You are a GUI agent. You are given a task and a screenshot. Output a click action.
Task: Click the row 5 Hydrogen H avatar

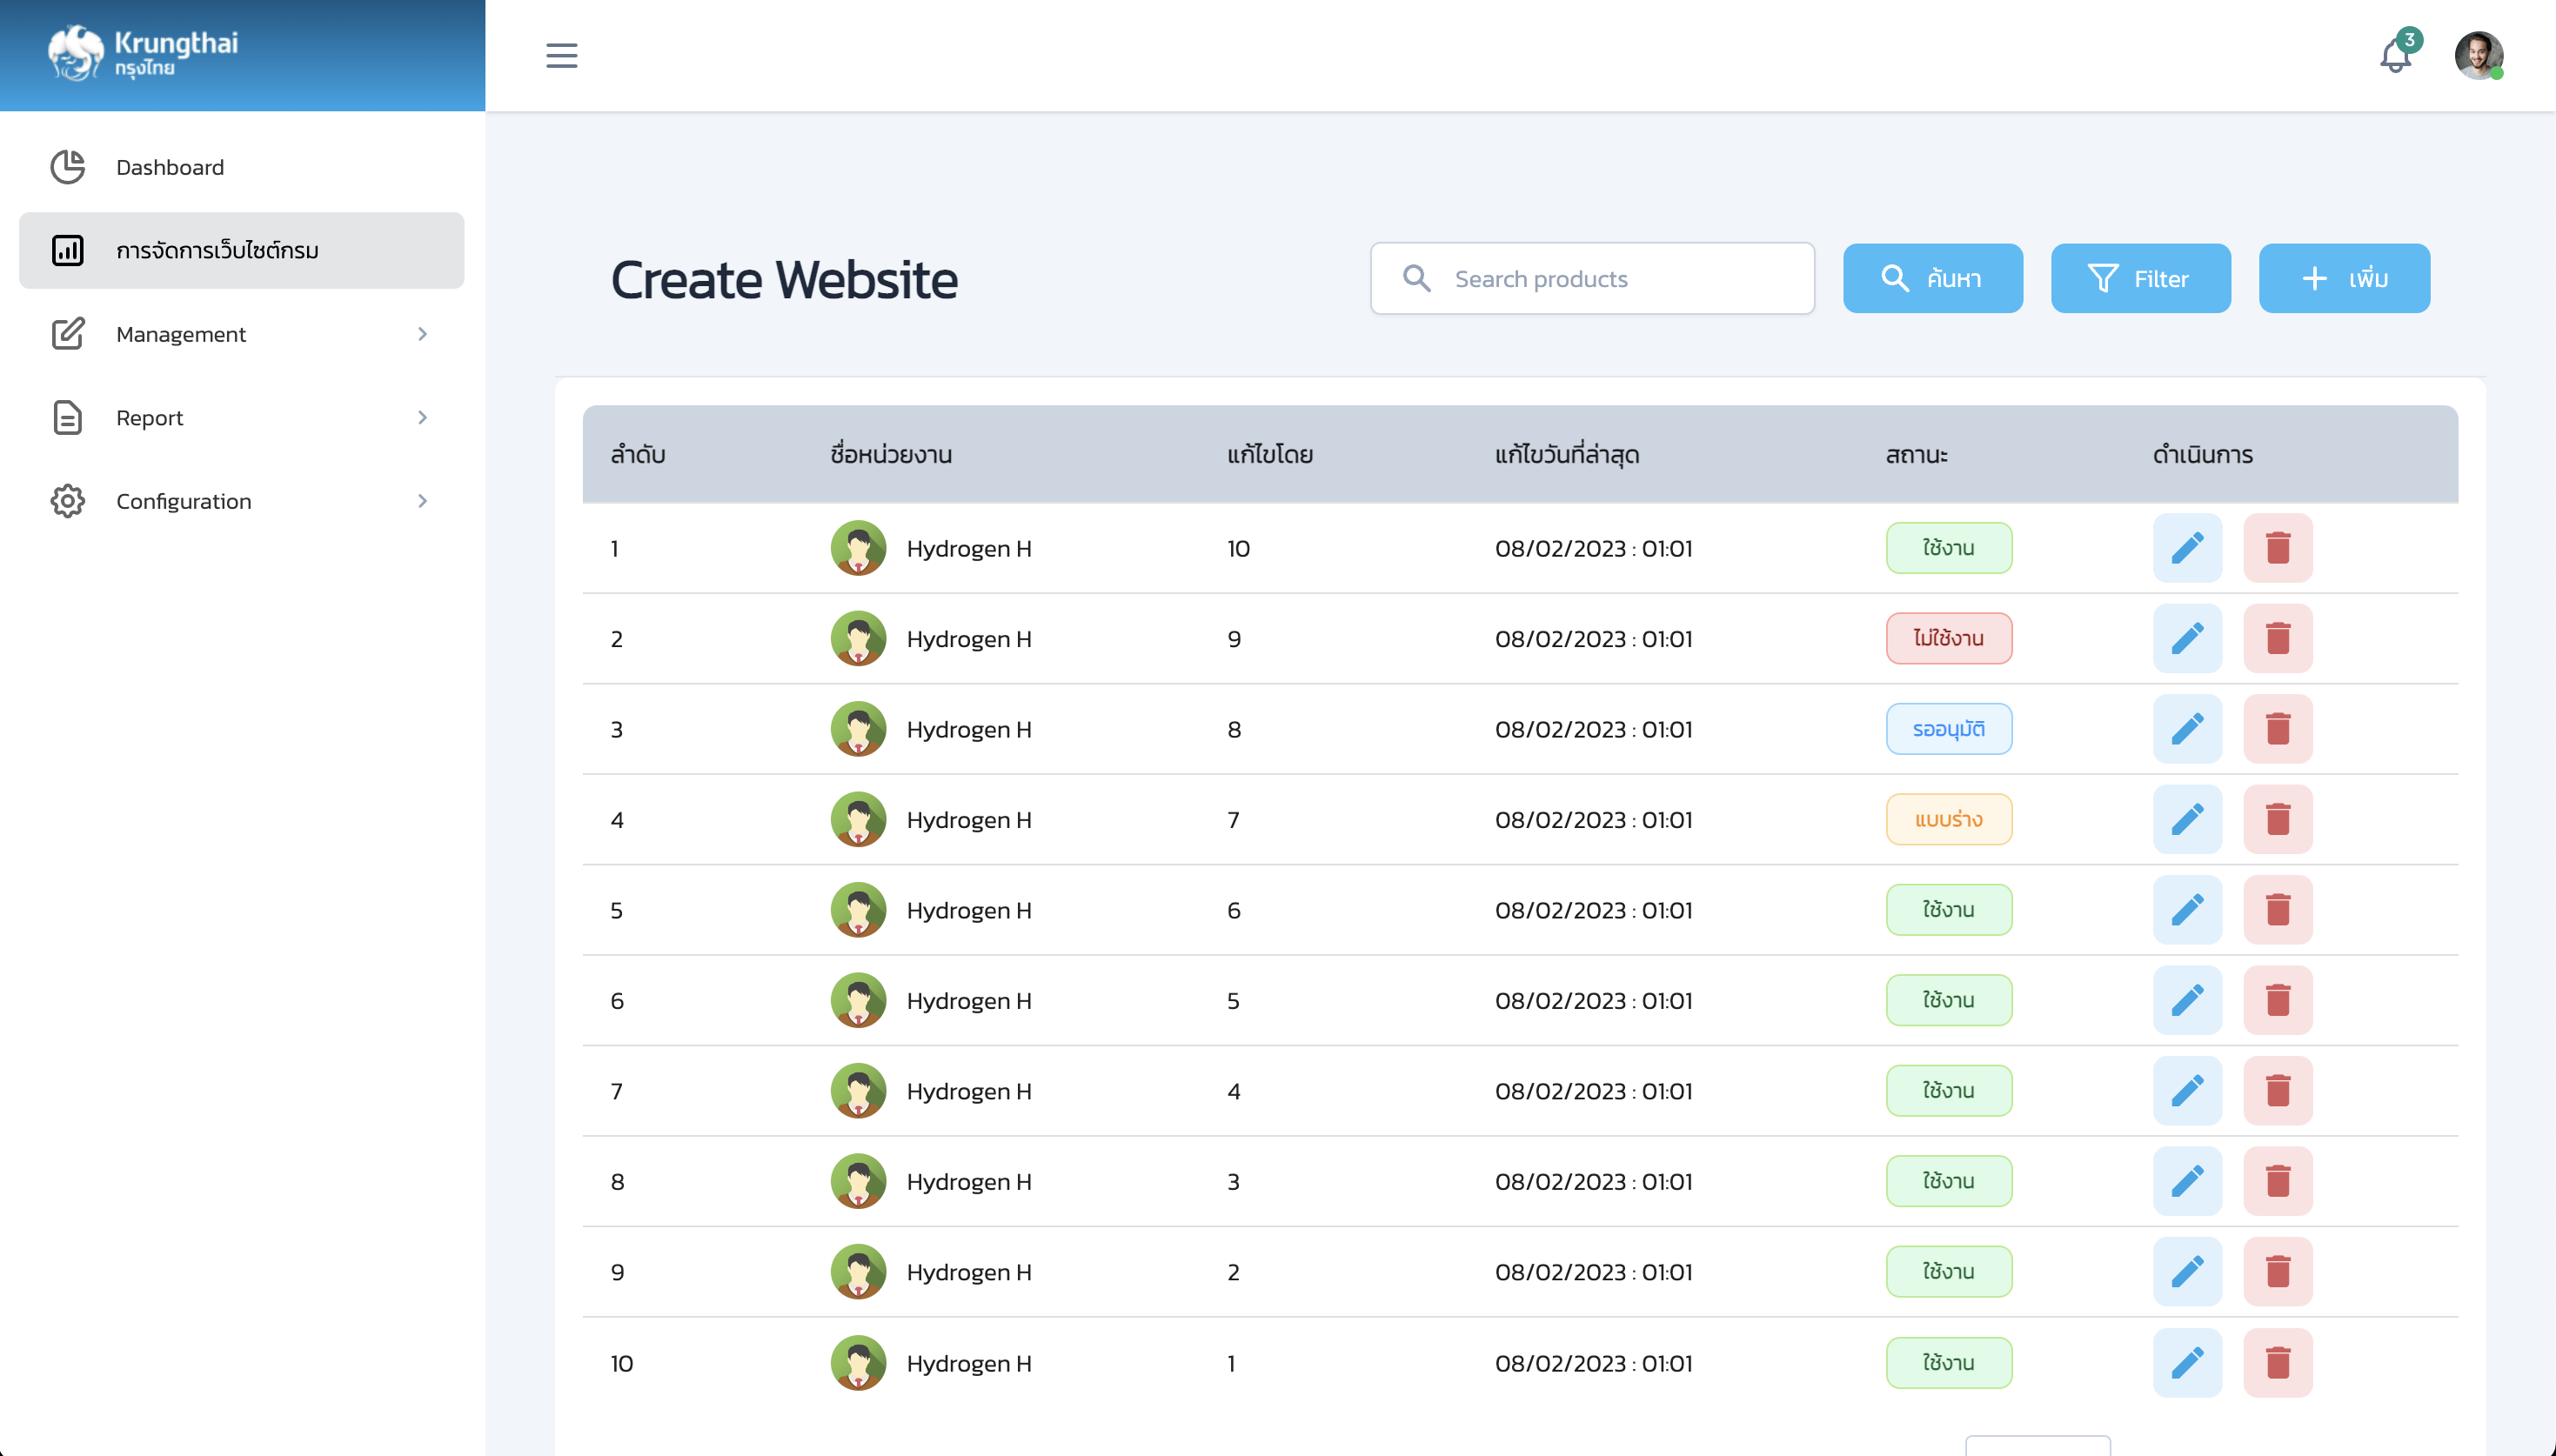pyautogui.click(x=858, y=910)
